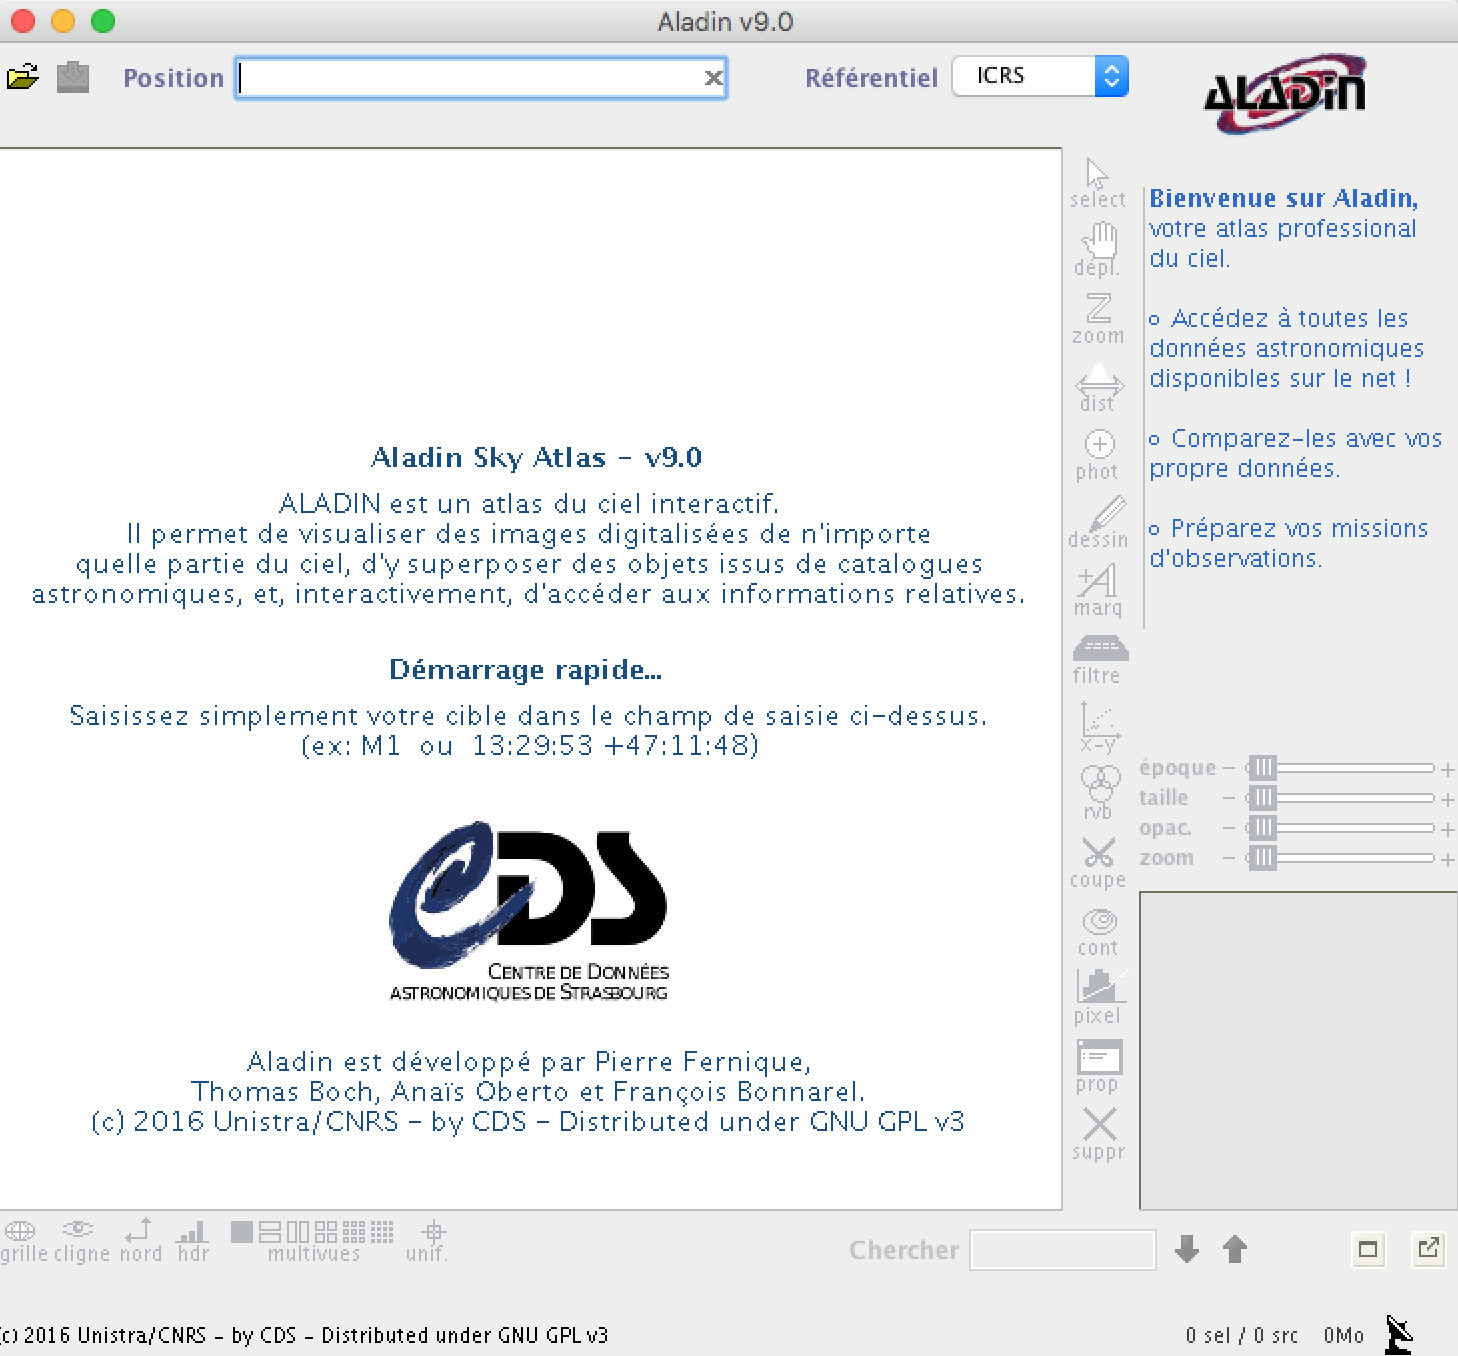1458x1356 pixels.
Task: Click the rvb color composition icon
Action: coord(1099,792)
